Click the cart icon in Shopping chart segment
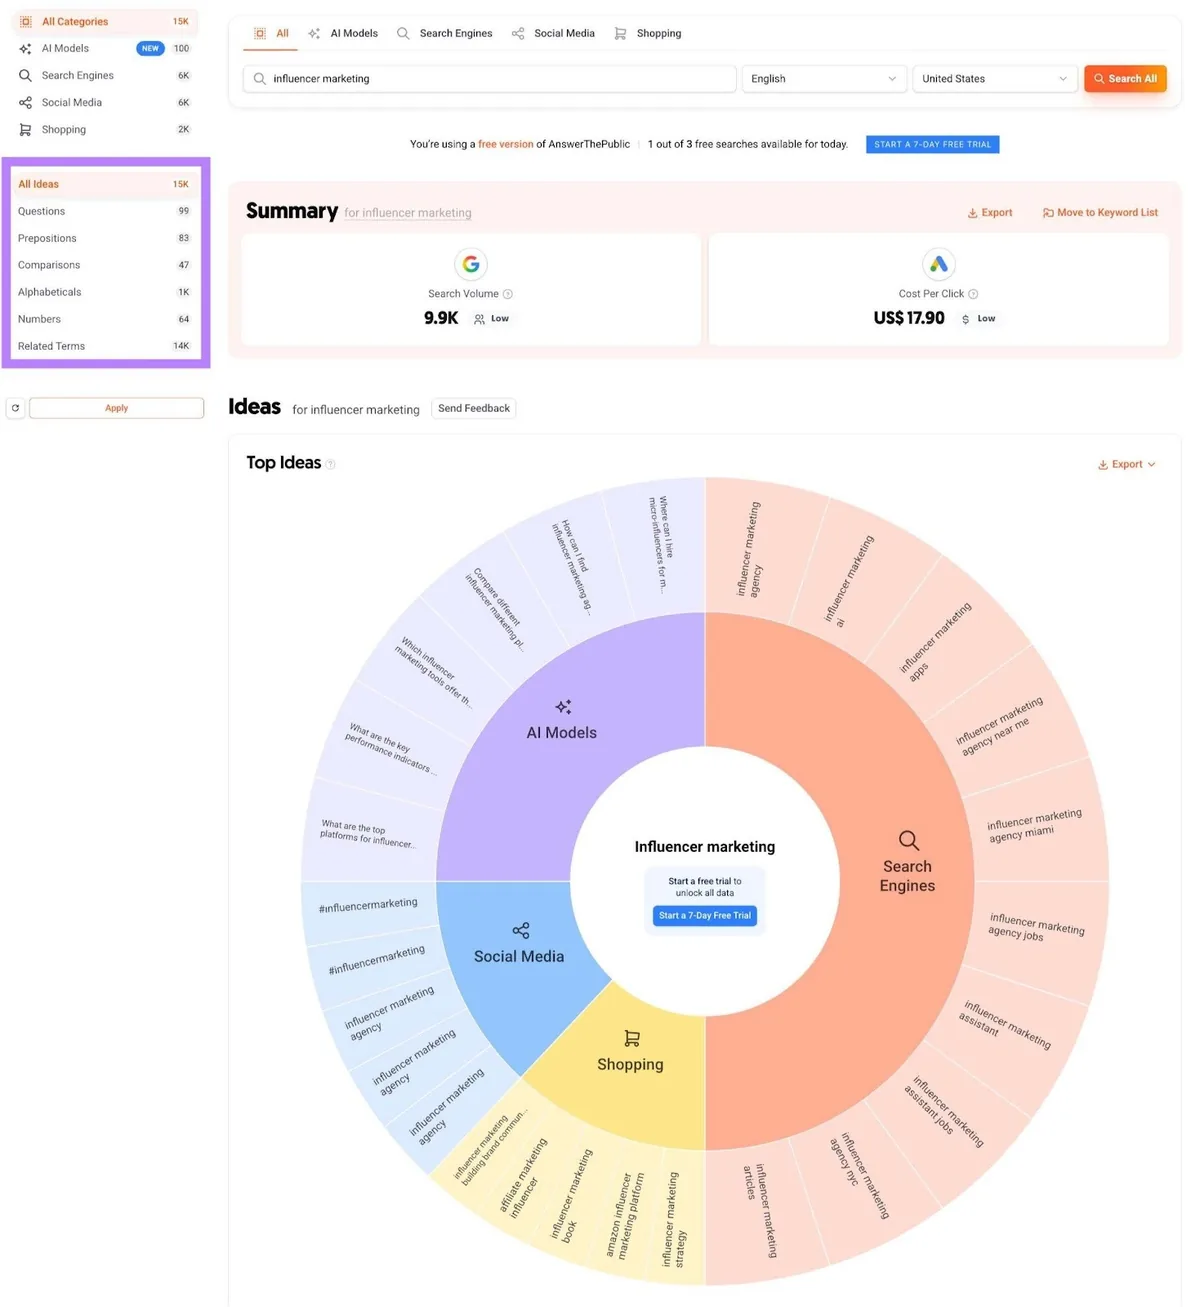 pyautogui.click(x=632, y=1039)
